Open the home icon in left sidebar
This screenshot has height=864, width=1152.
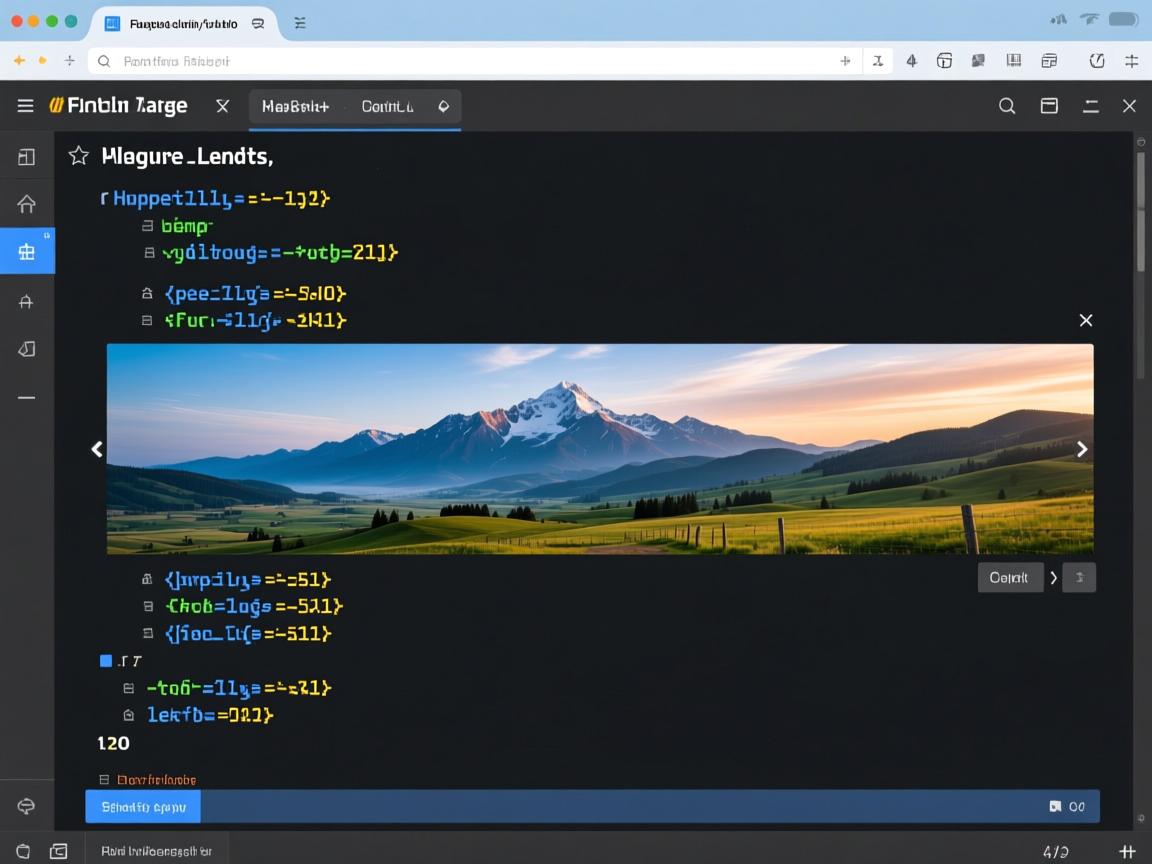[x=27, y=205]
